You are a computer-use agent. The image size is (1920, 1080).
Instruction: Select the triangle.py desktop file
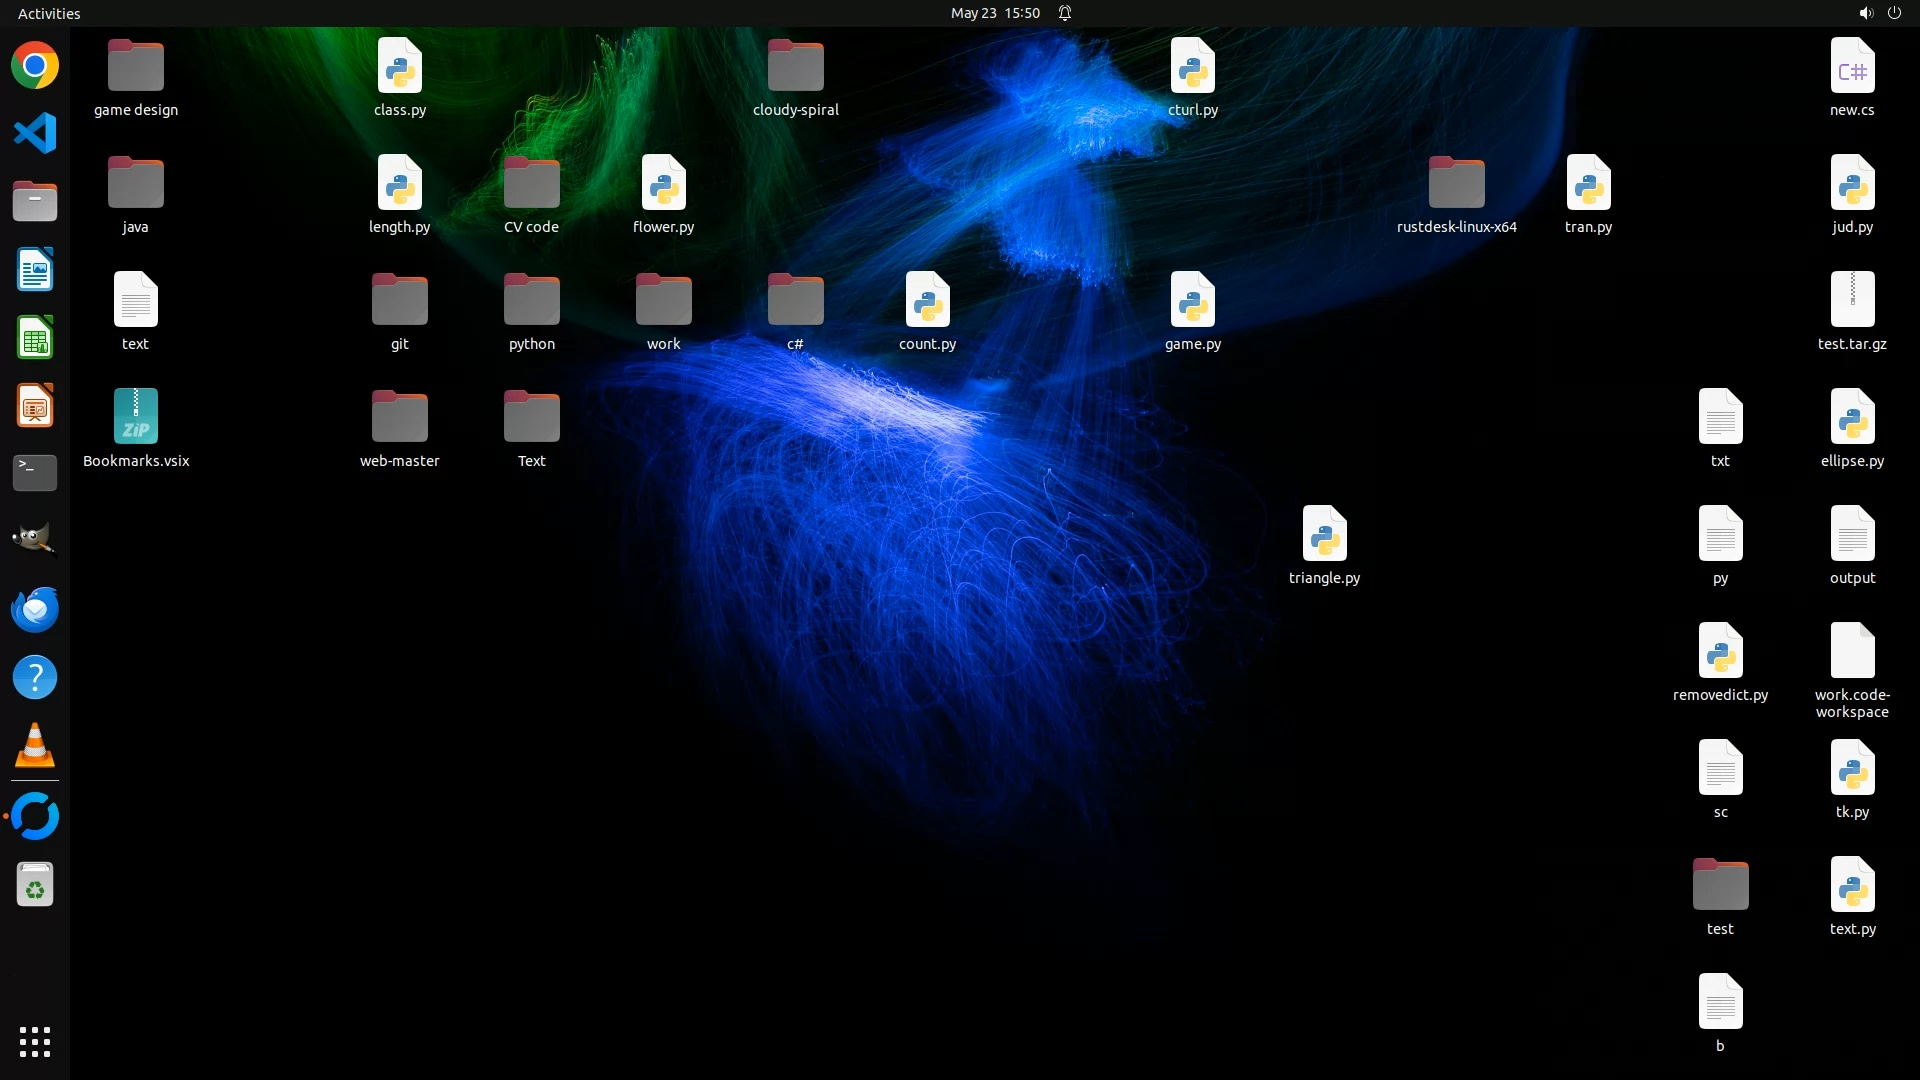[x=1324, y=535]
